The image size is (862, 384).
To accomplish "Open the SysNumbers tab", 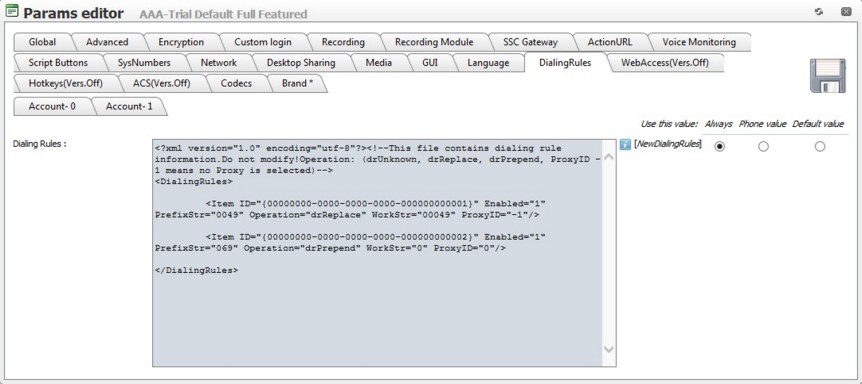I will (144, 63).
